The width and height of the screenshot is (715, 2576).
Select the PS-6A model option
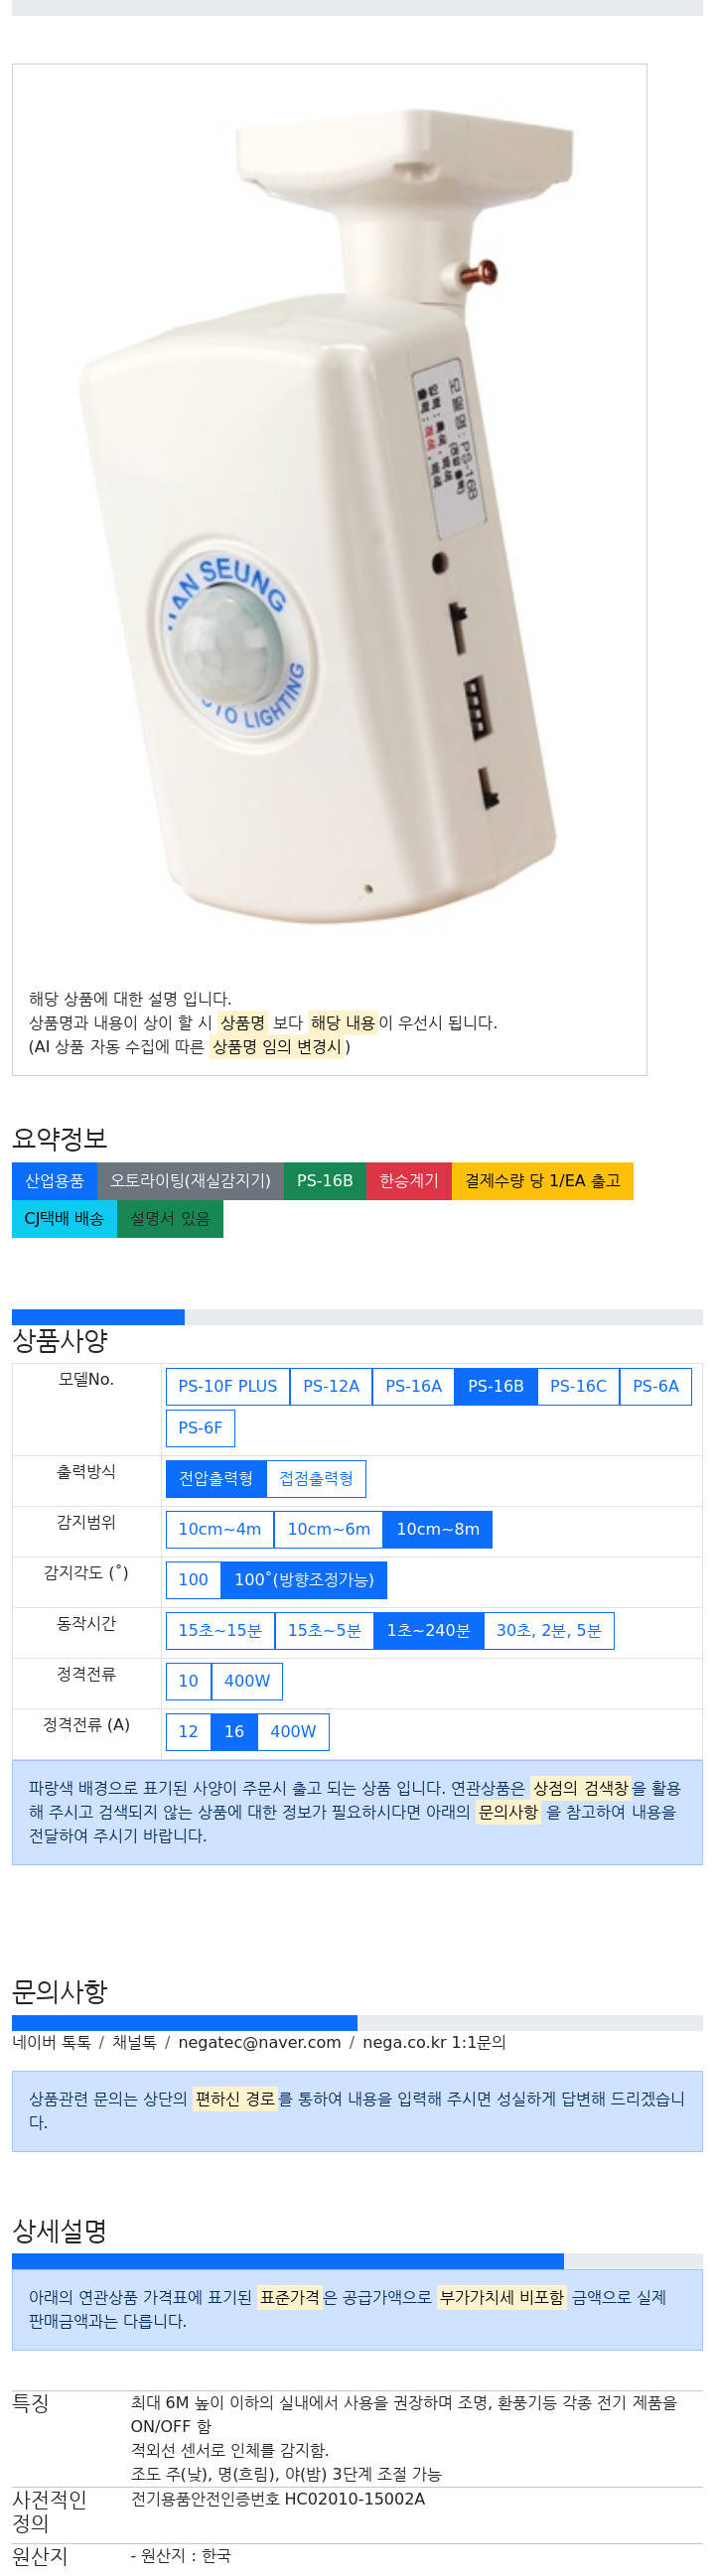point(655,1386)
